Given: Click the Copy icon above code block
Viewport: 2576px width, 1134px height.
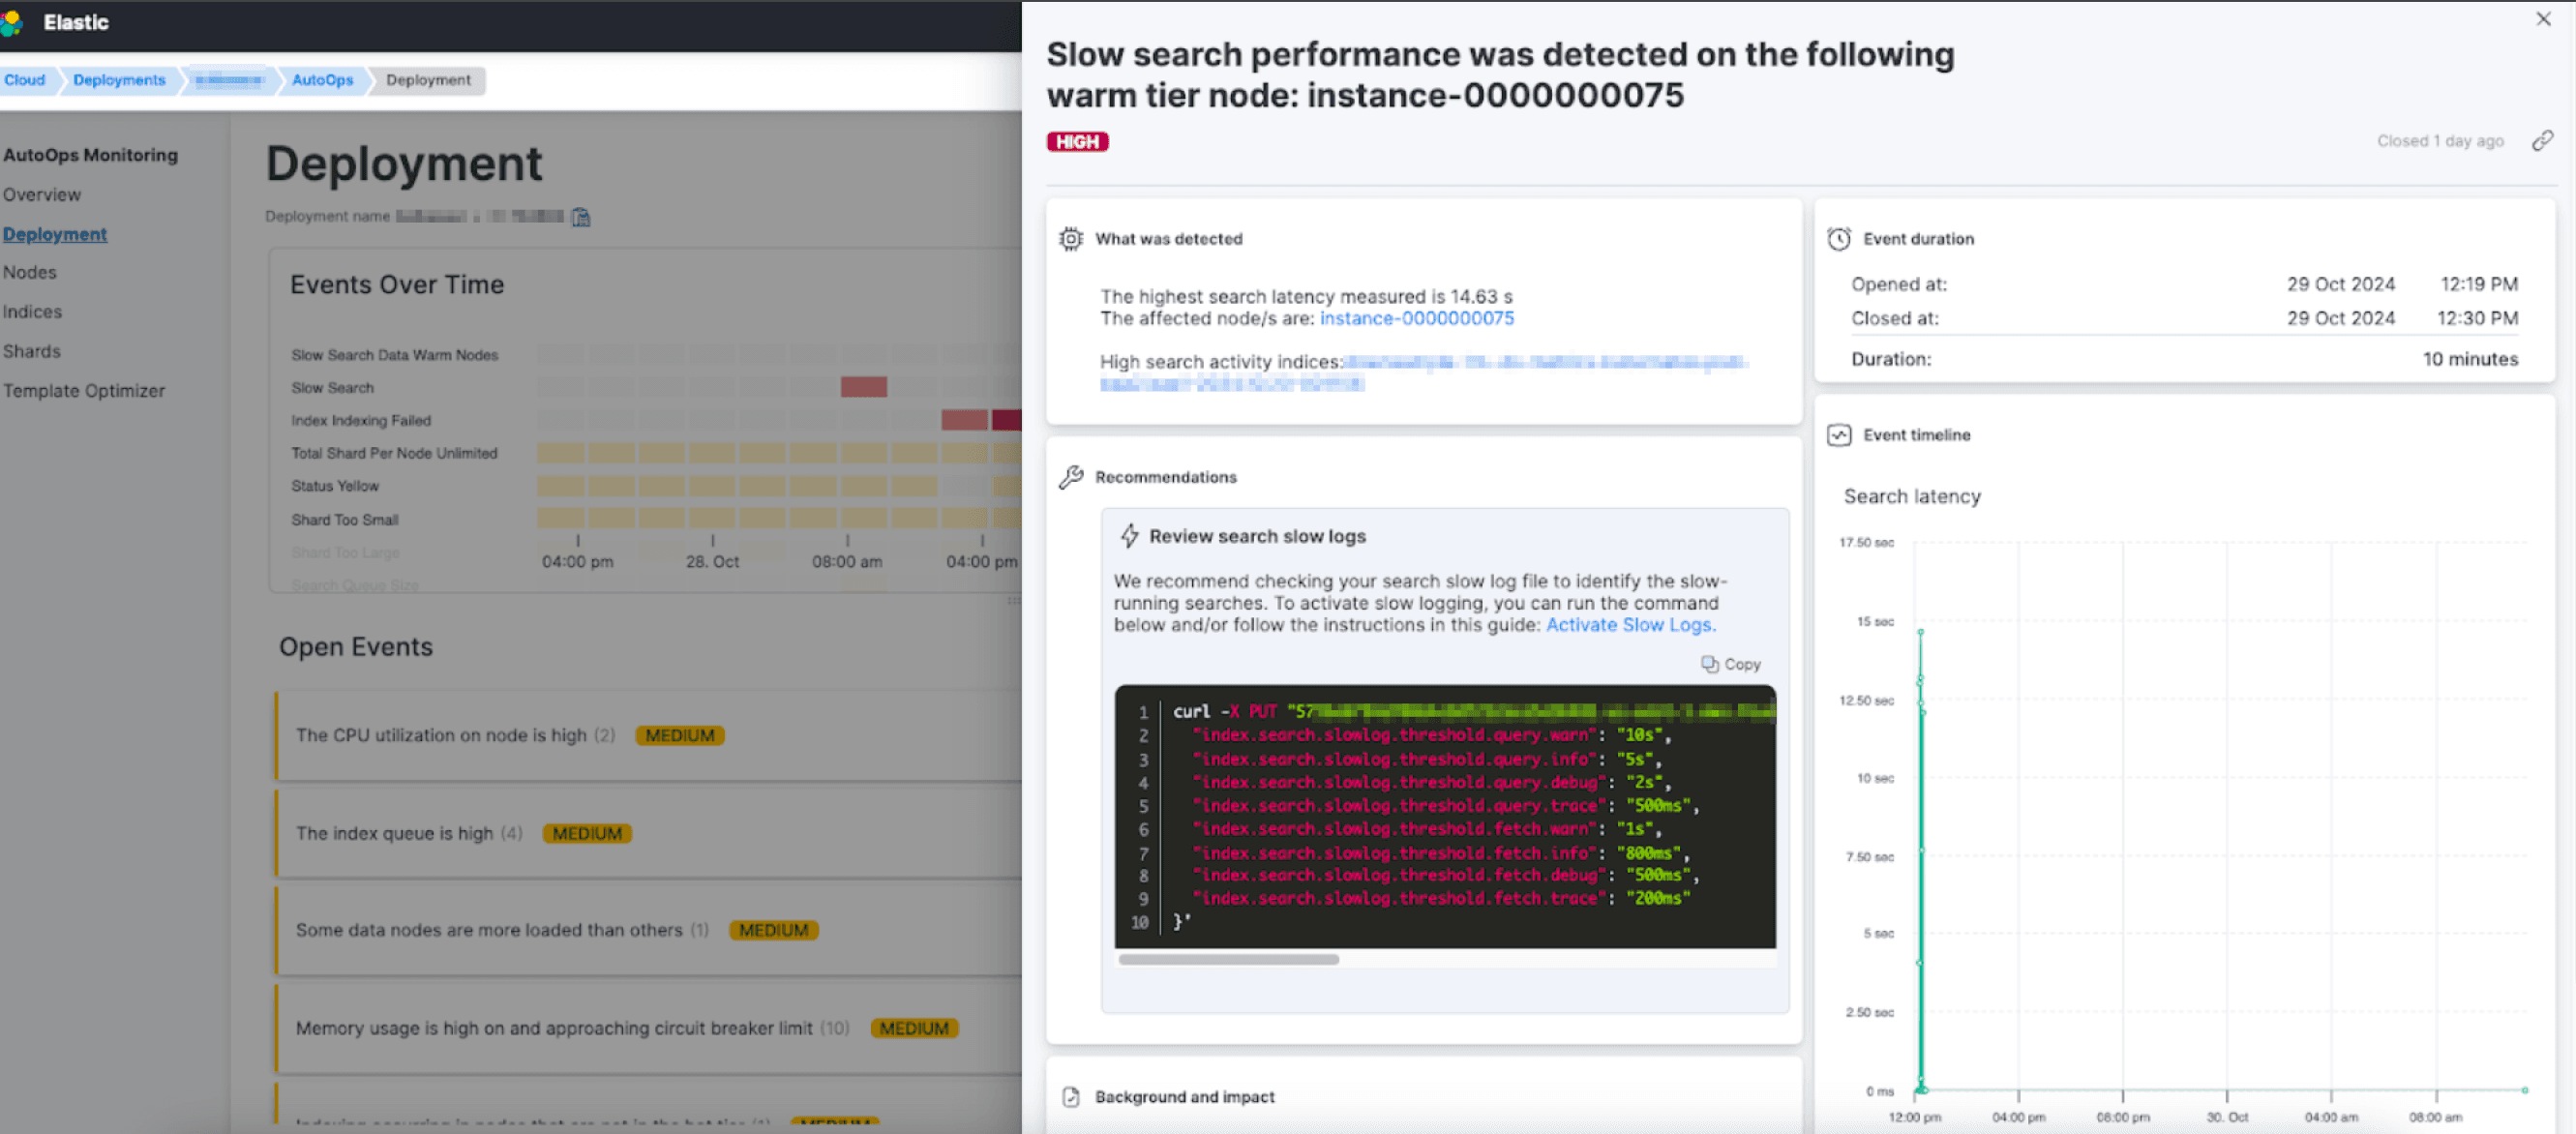Looking at the screenshot, I should pyautogui.click(x=1710, y=664).
